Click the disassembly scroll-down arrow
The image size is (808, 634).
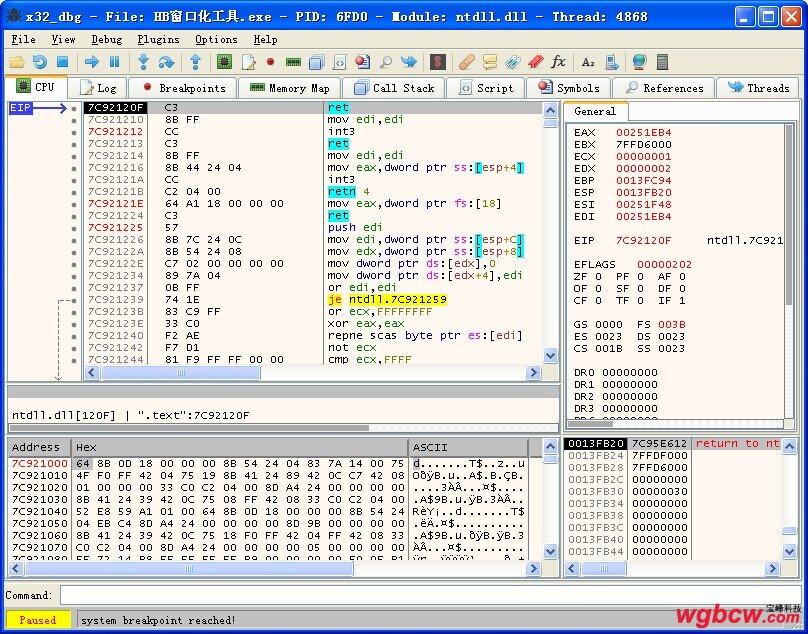550,355
